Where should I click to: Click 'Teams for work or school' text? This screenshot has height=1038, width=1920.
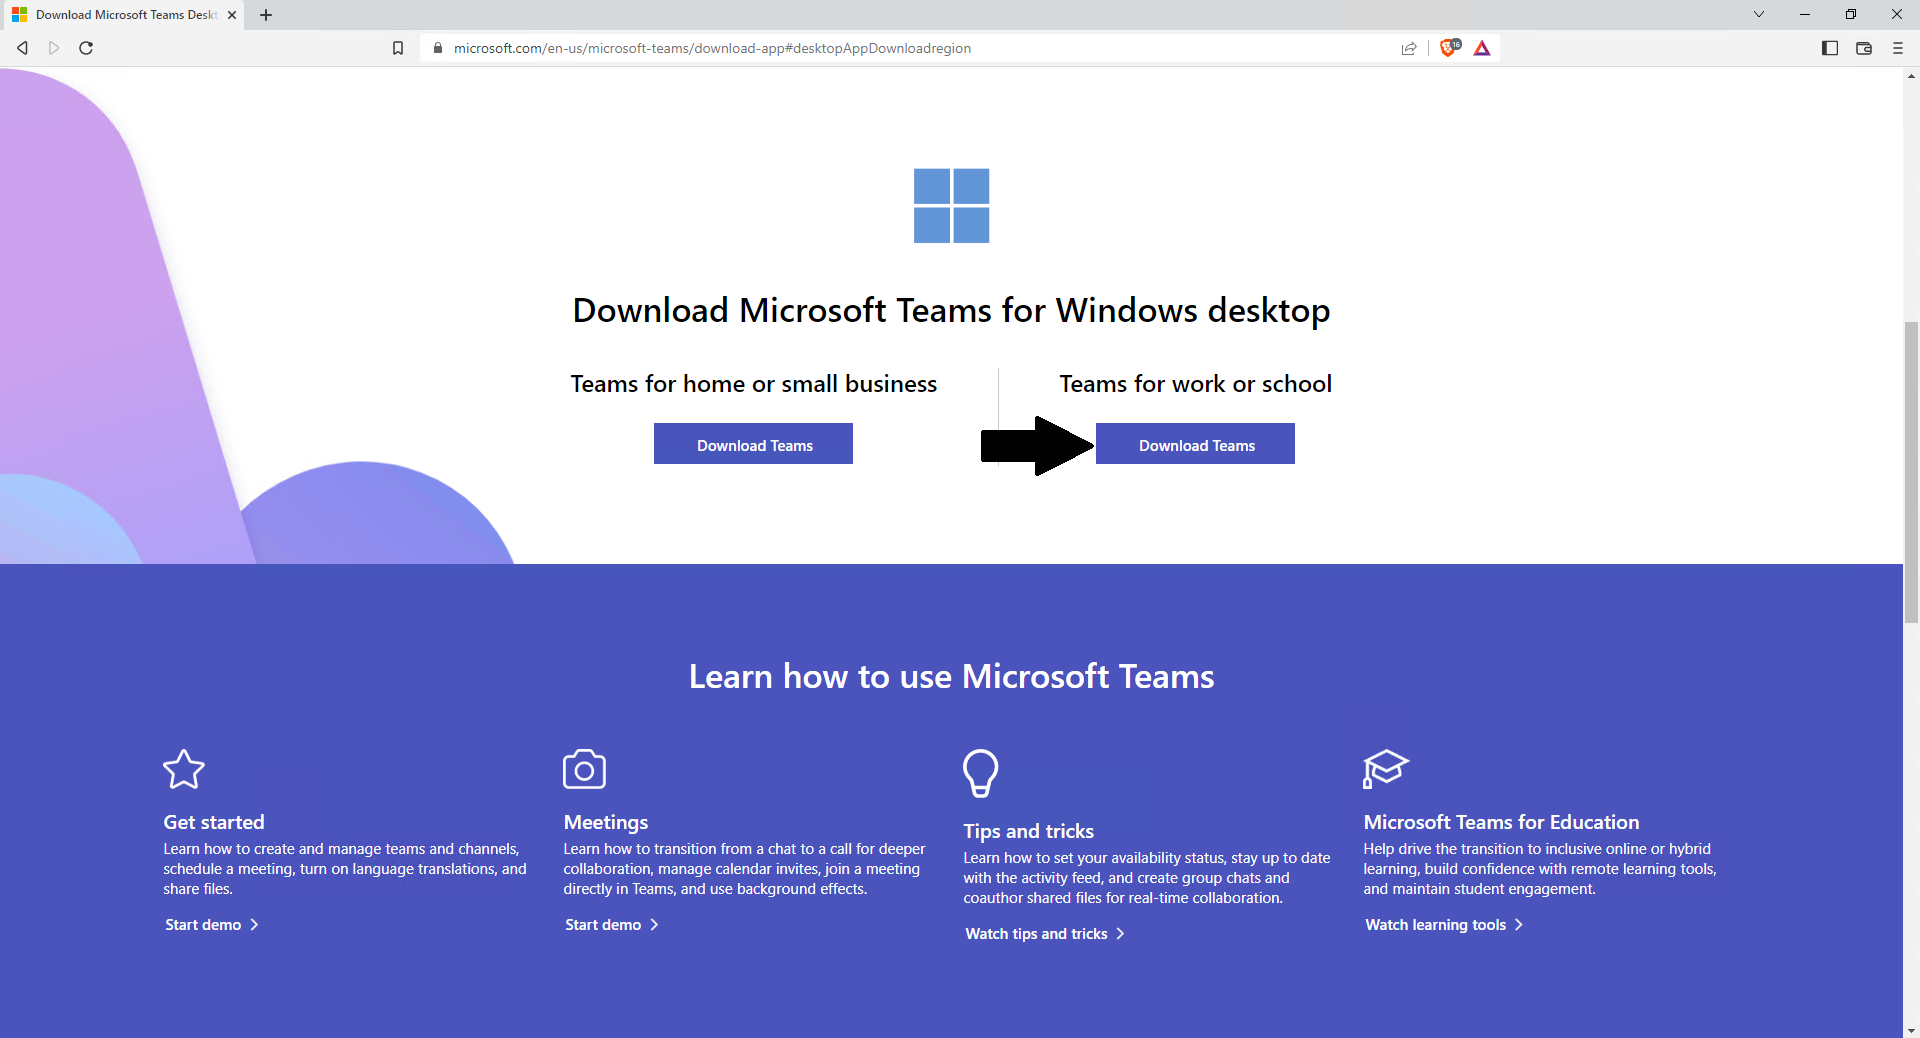pos(1196,384)
